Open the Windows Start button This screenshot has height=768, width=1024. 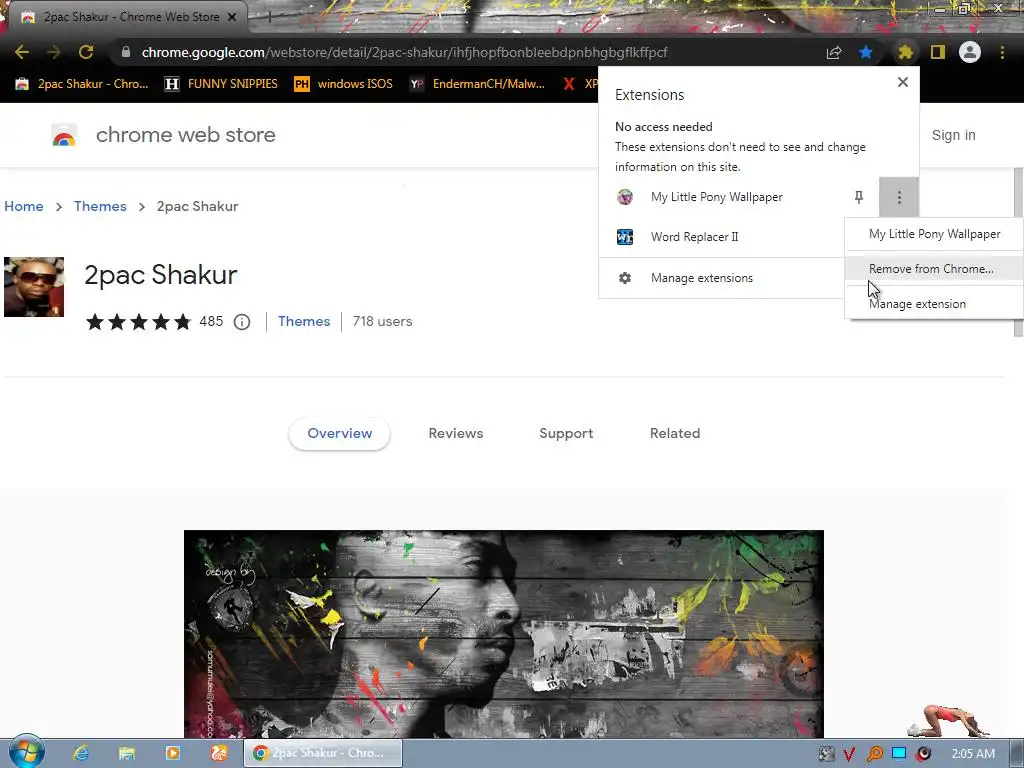26,752
